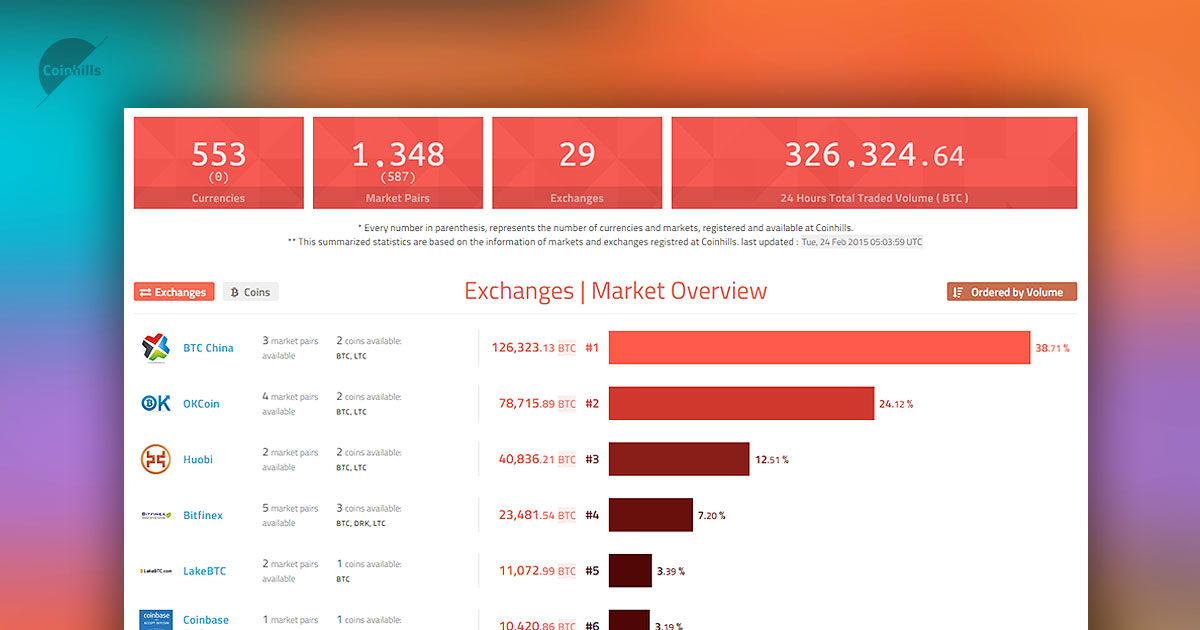Open the Ordered by Volume sort button

(x=1012, y=292)
